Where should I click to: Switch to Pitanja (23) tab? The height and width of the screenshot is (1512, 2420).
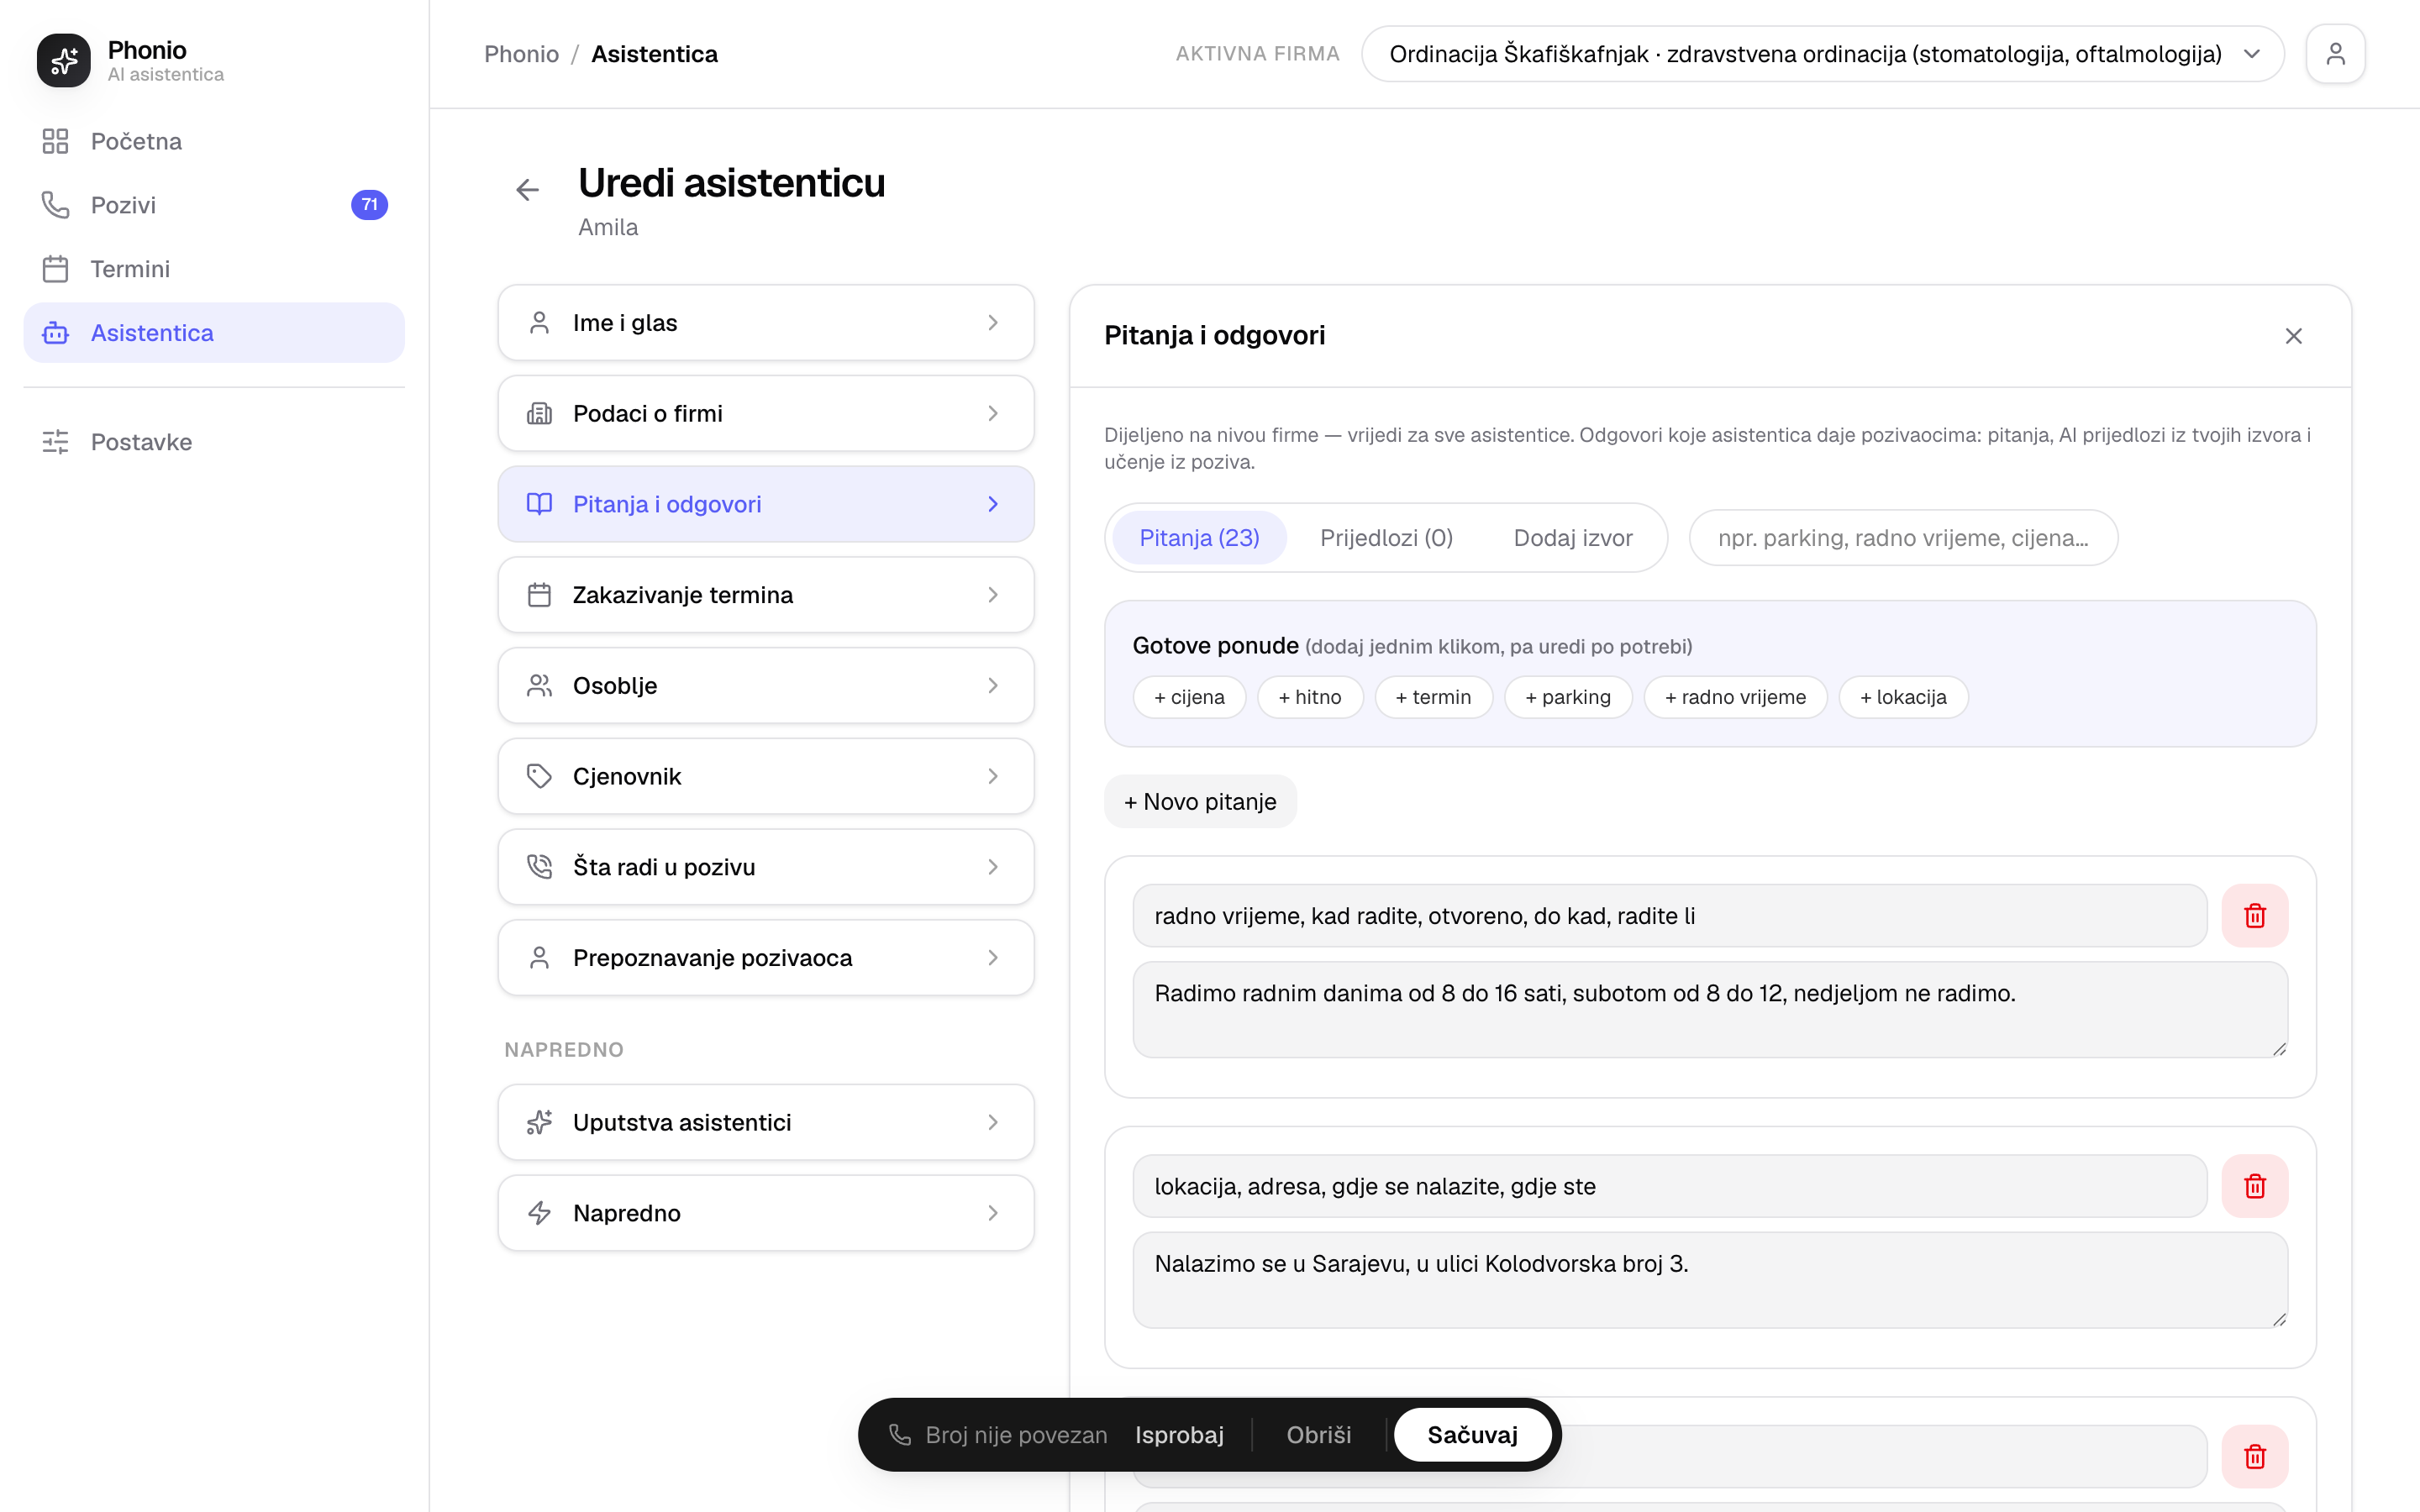1199,538
